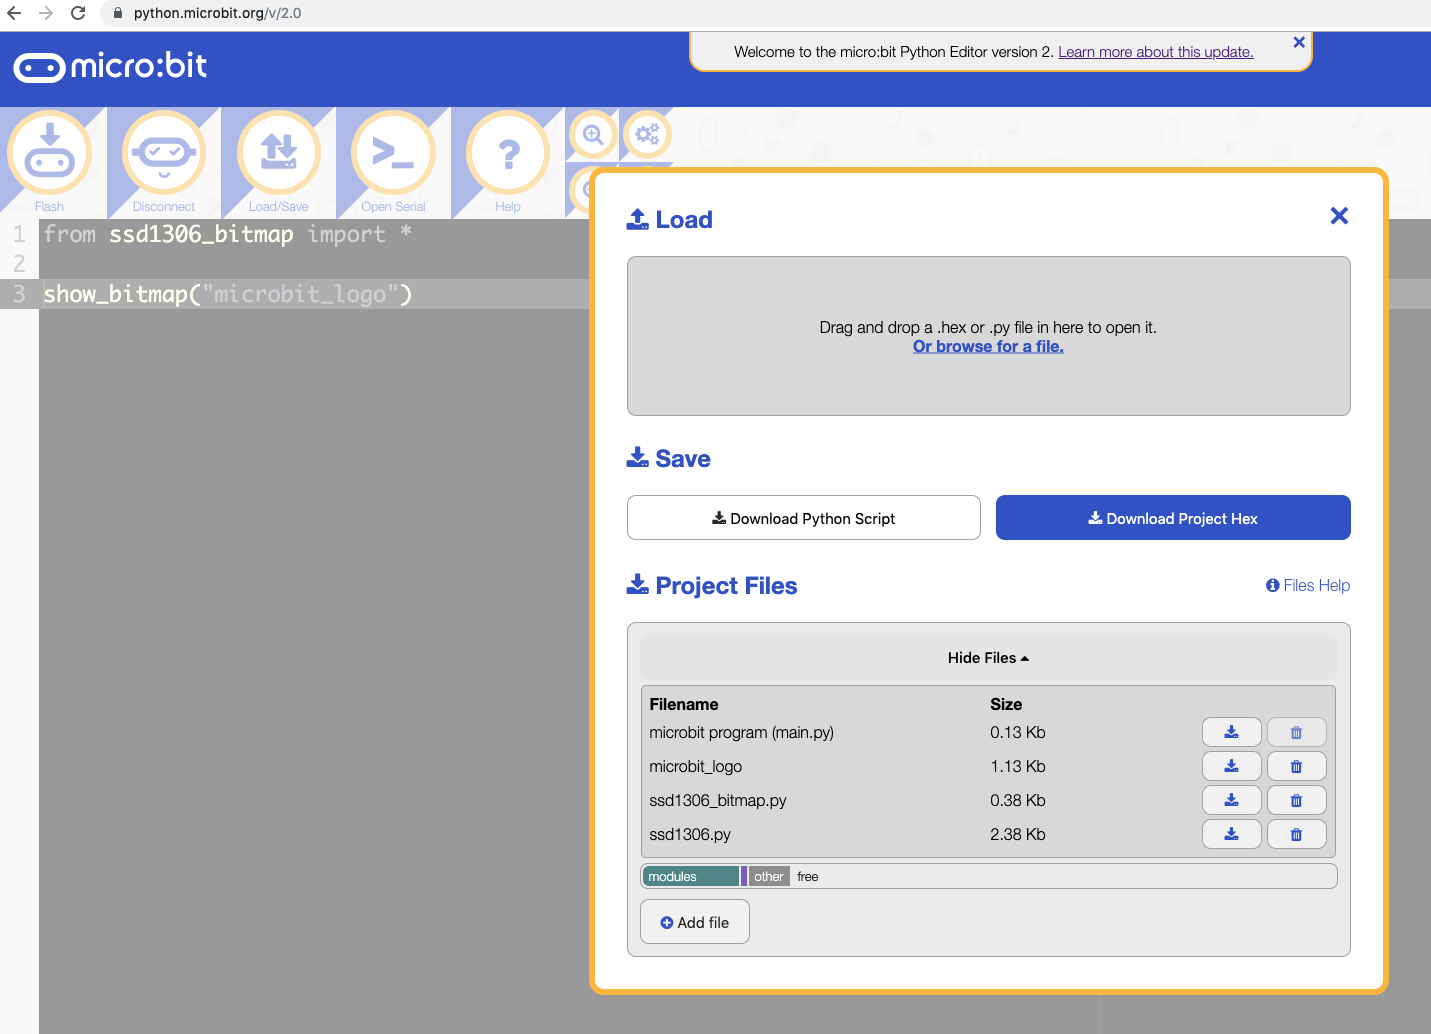Click the Add file button
The width and height of the screenshot is (1431, 1034).
click(694, 922)
